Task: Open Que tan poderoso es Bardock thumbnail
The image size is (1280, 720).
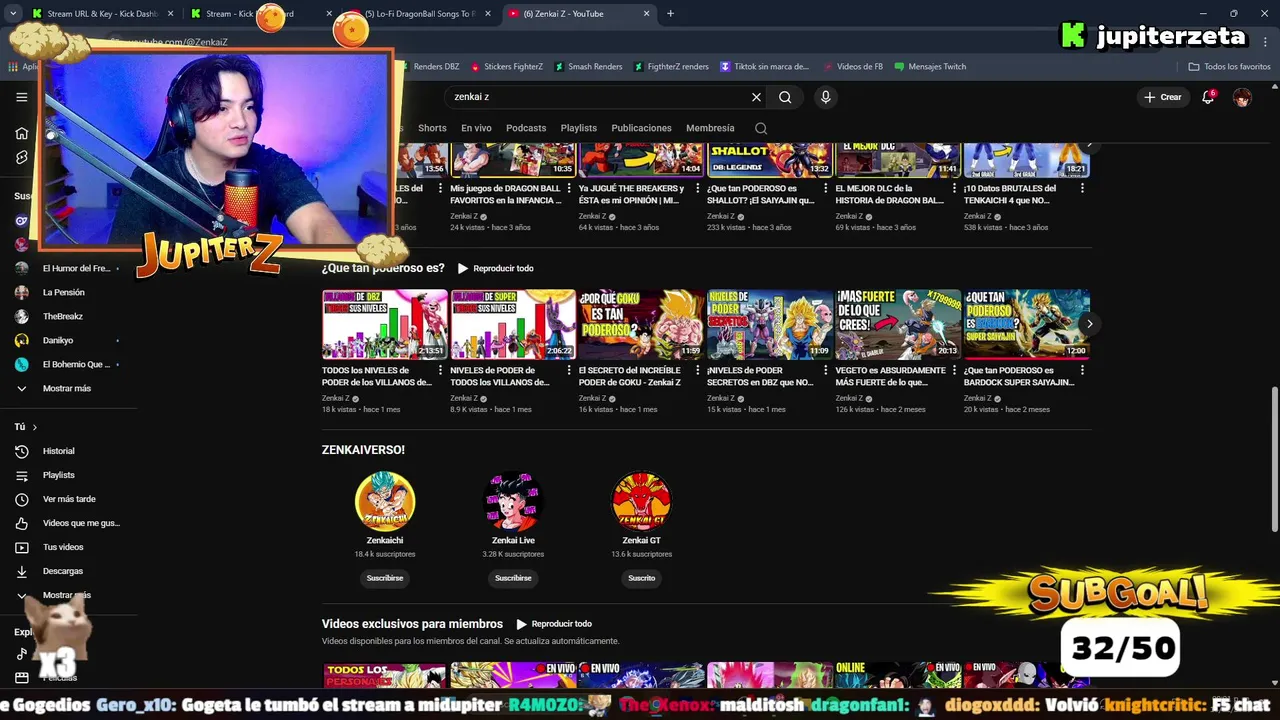Action: point(1026,324)
